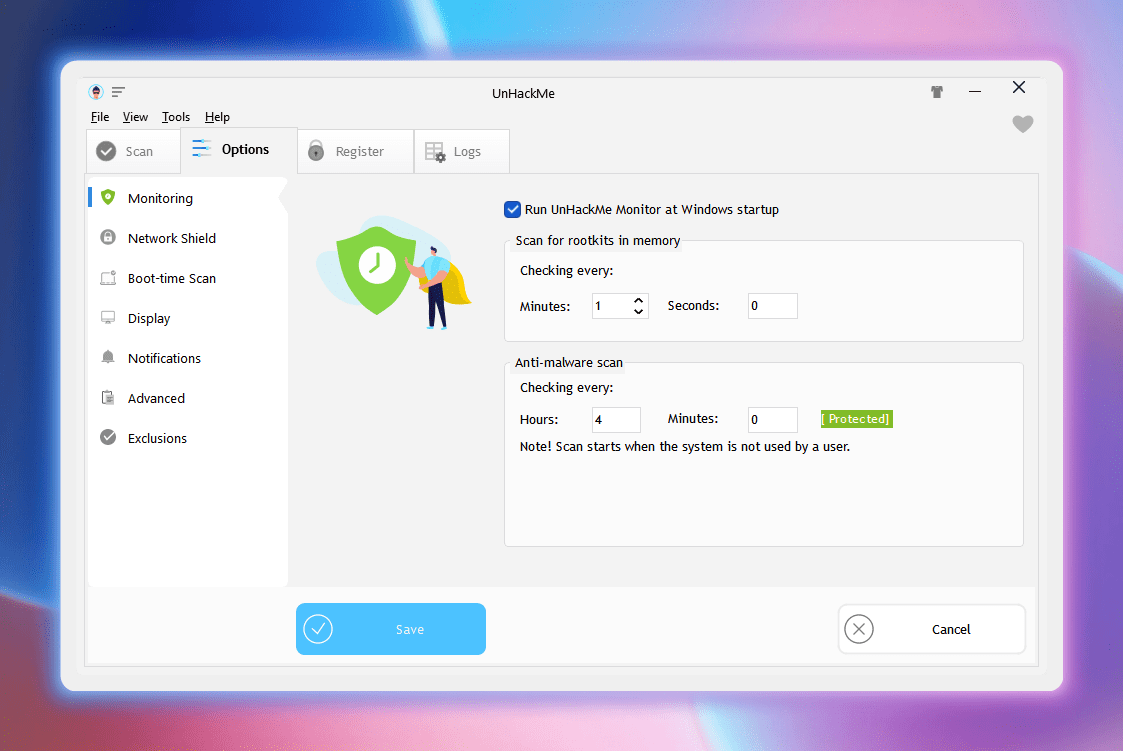Open the hamburger lines icon beside logo
The image size is (1123, 751).
[118, 92]
